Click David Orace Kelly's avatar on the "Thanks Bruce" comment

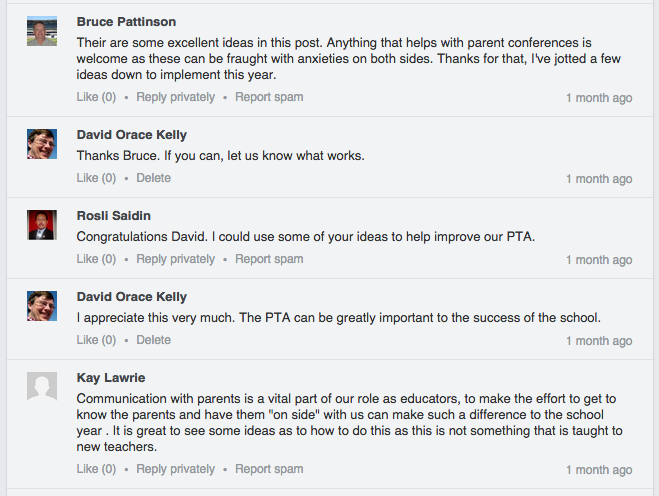(x=42, y=144)
